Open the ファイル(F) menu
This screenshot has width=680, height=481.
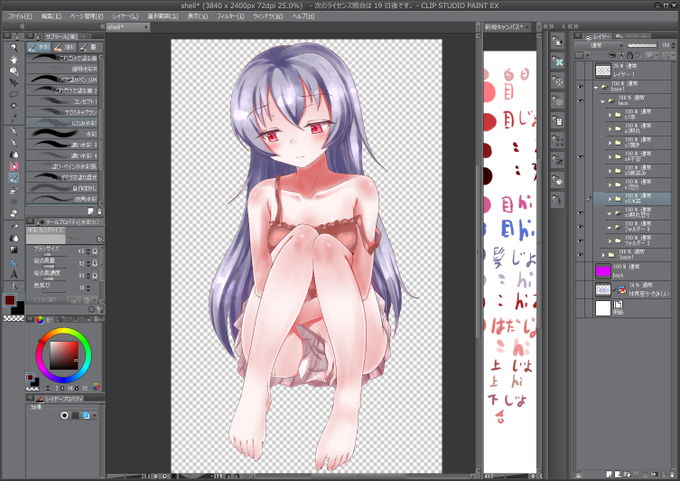click(x=20, y=16)
